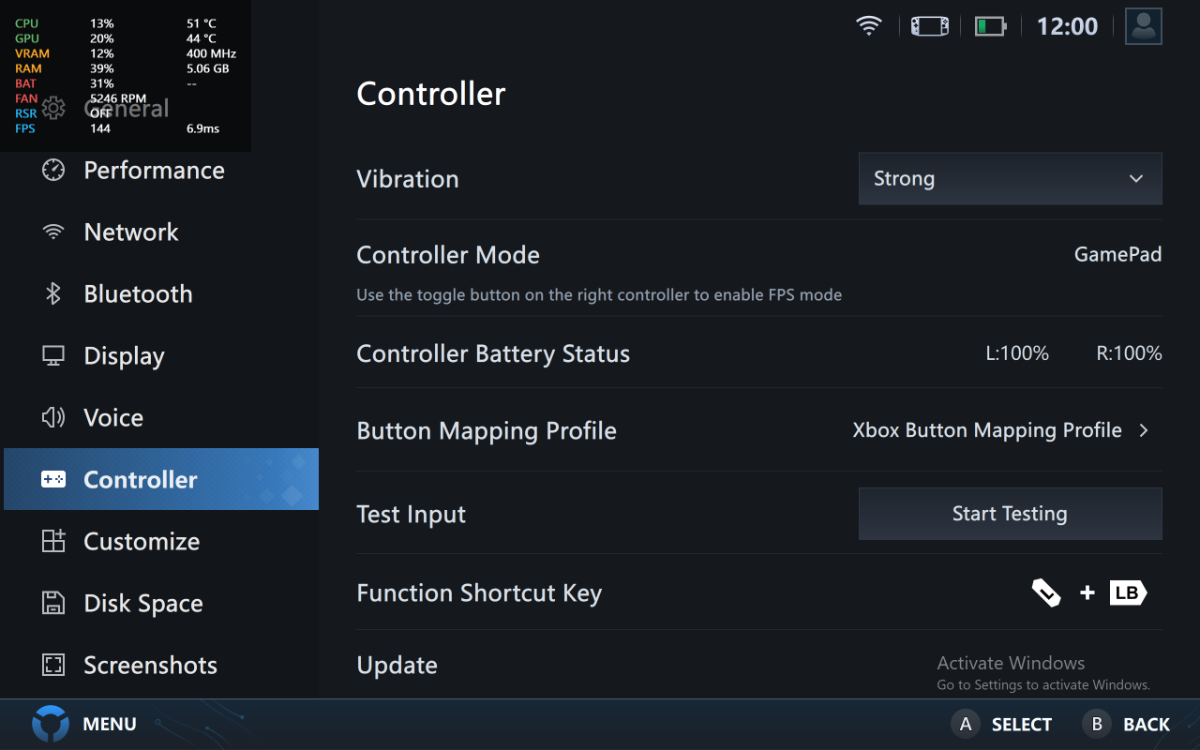Open the user profile avatar
The width and height of the screenshot is (1200, 750).
tap(1143, 26)
